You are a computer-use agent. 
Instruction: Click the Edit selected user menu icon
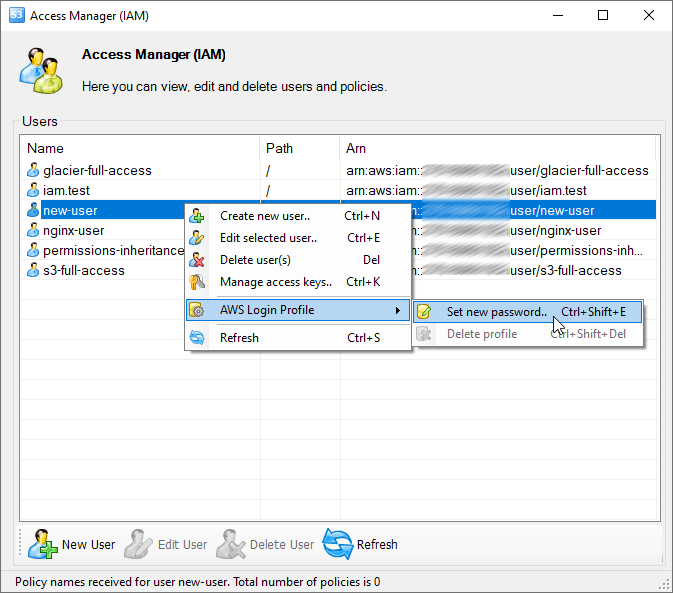[x=197, y=238]
